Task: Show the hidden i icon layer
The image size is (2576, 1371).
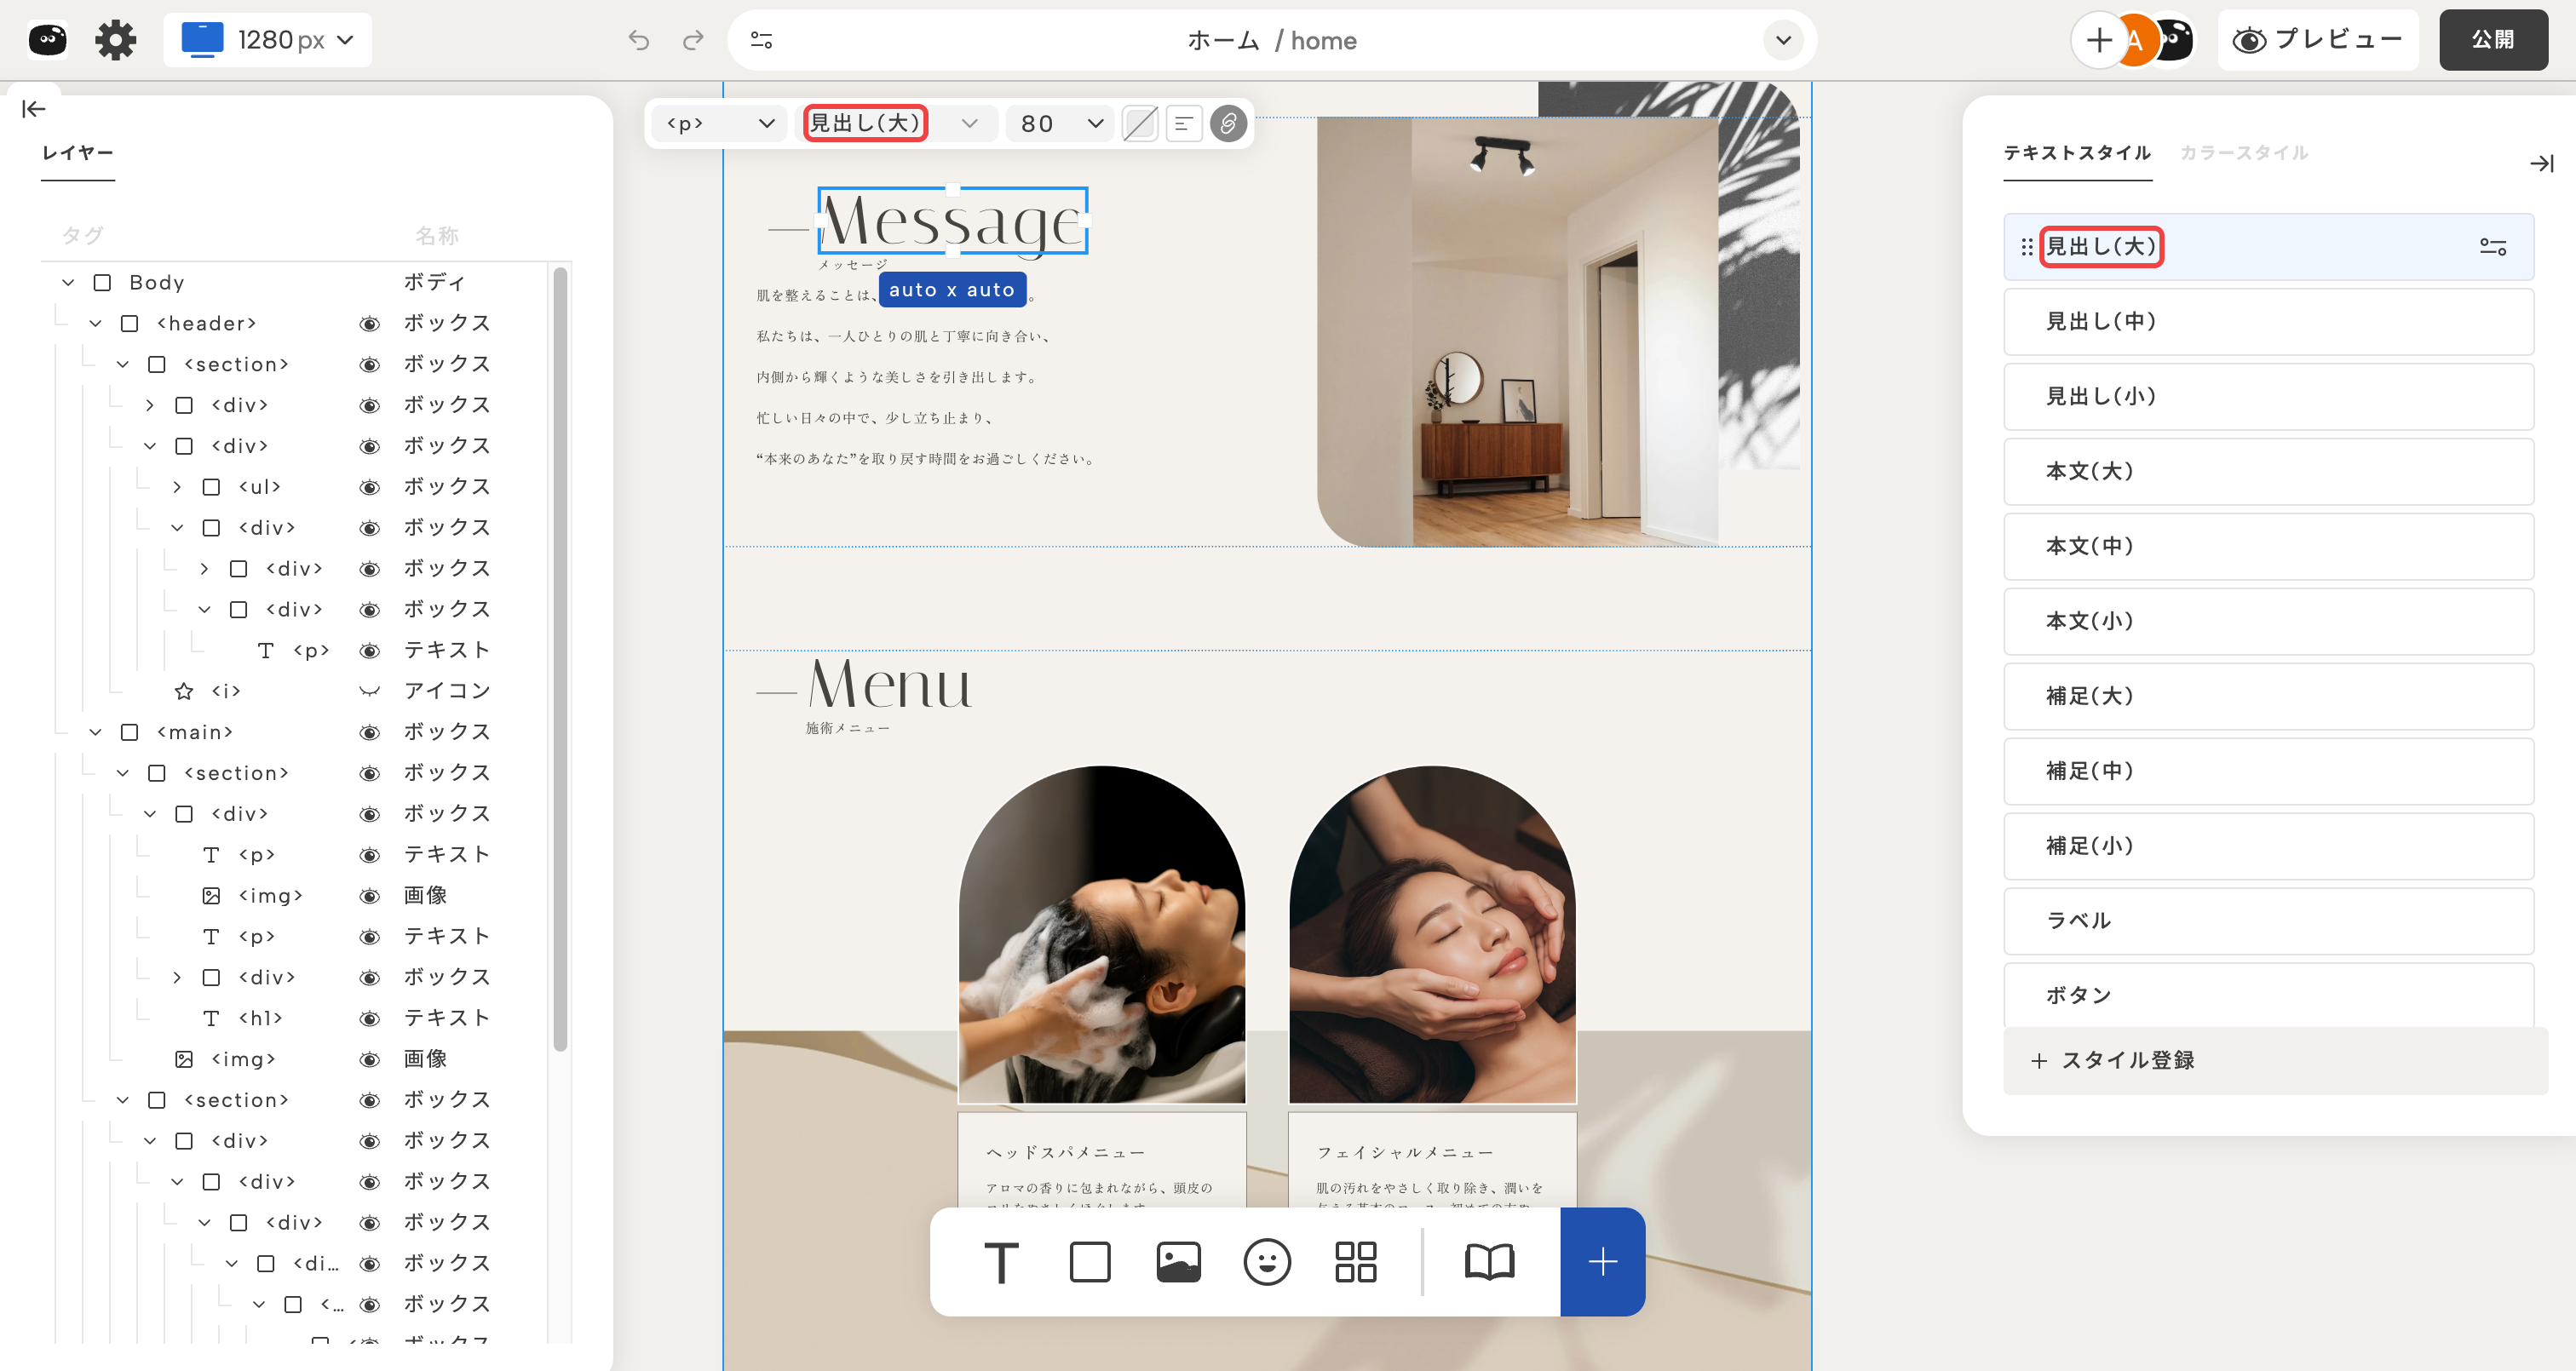Action: pos(369,691)
